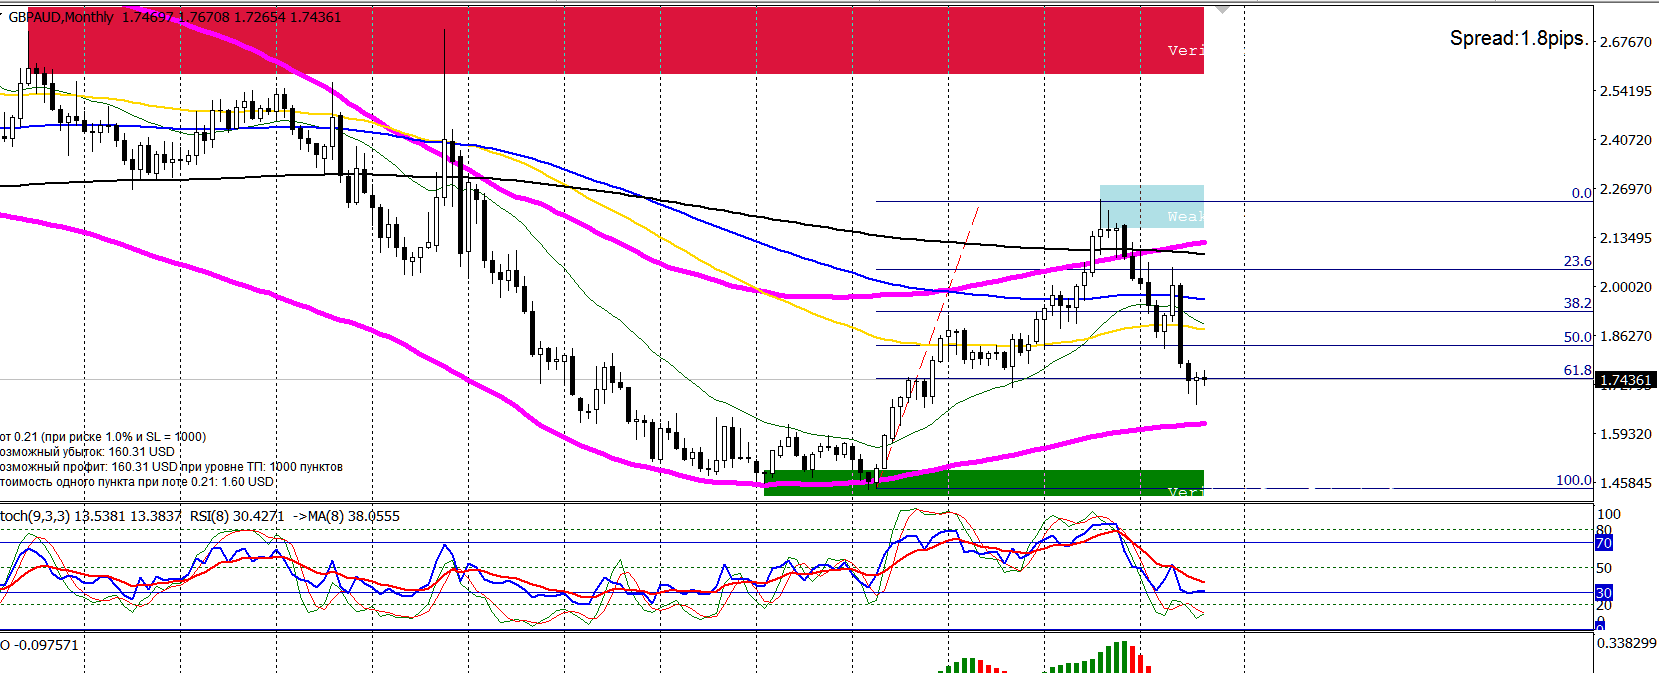
Task: Click the -0.097571 histogram indicator value
Action: [46, 645]
